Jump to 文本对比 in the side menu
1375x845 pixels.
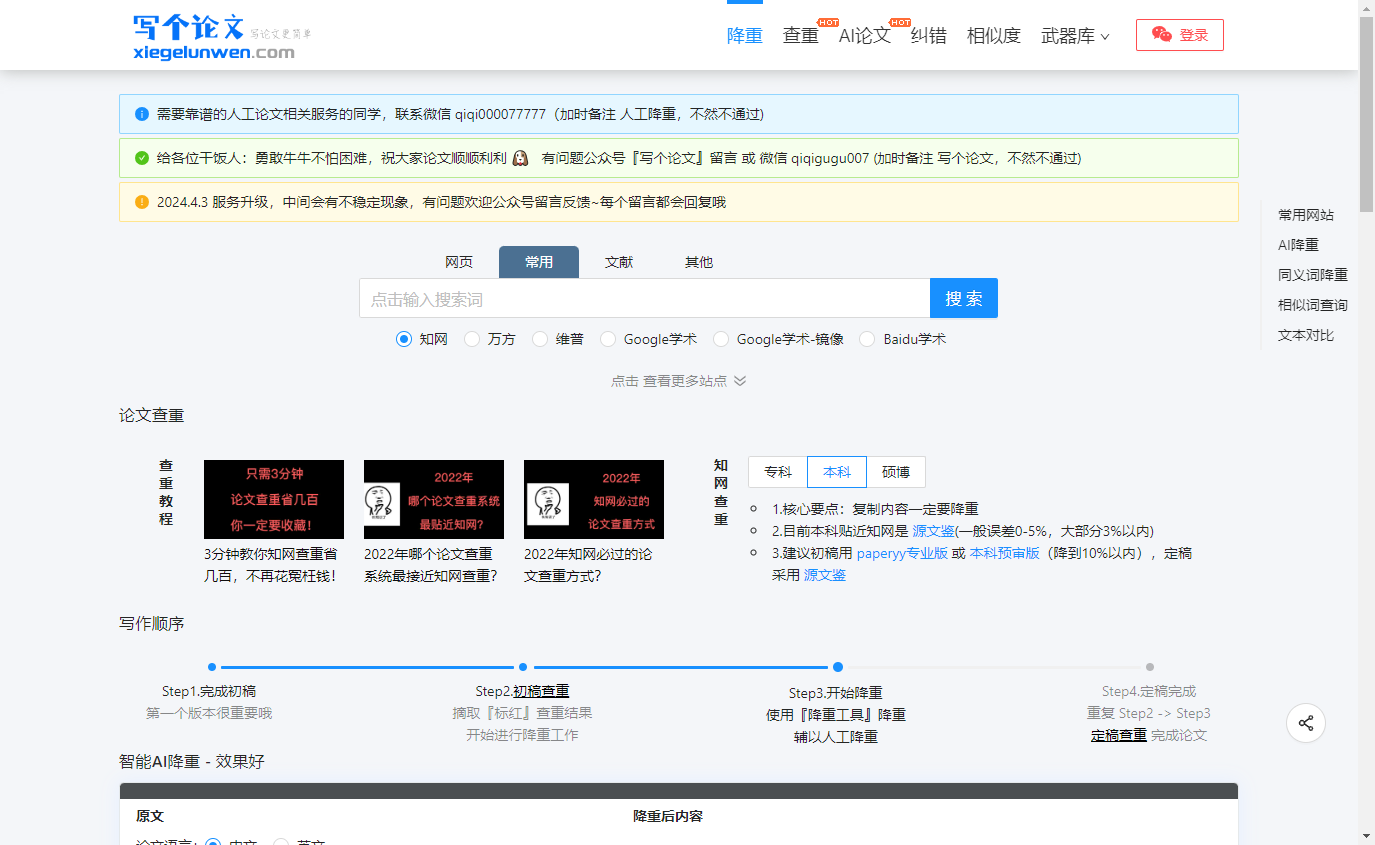pos(1306,335)
